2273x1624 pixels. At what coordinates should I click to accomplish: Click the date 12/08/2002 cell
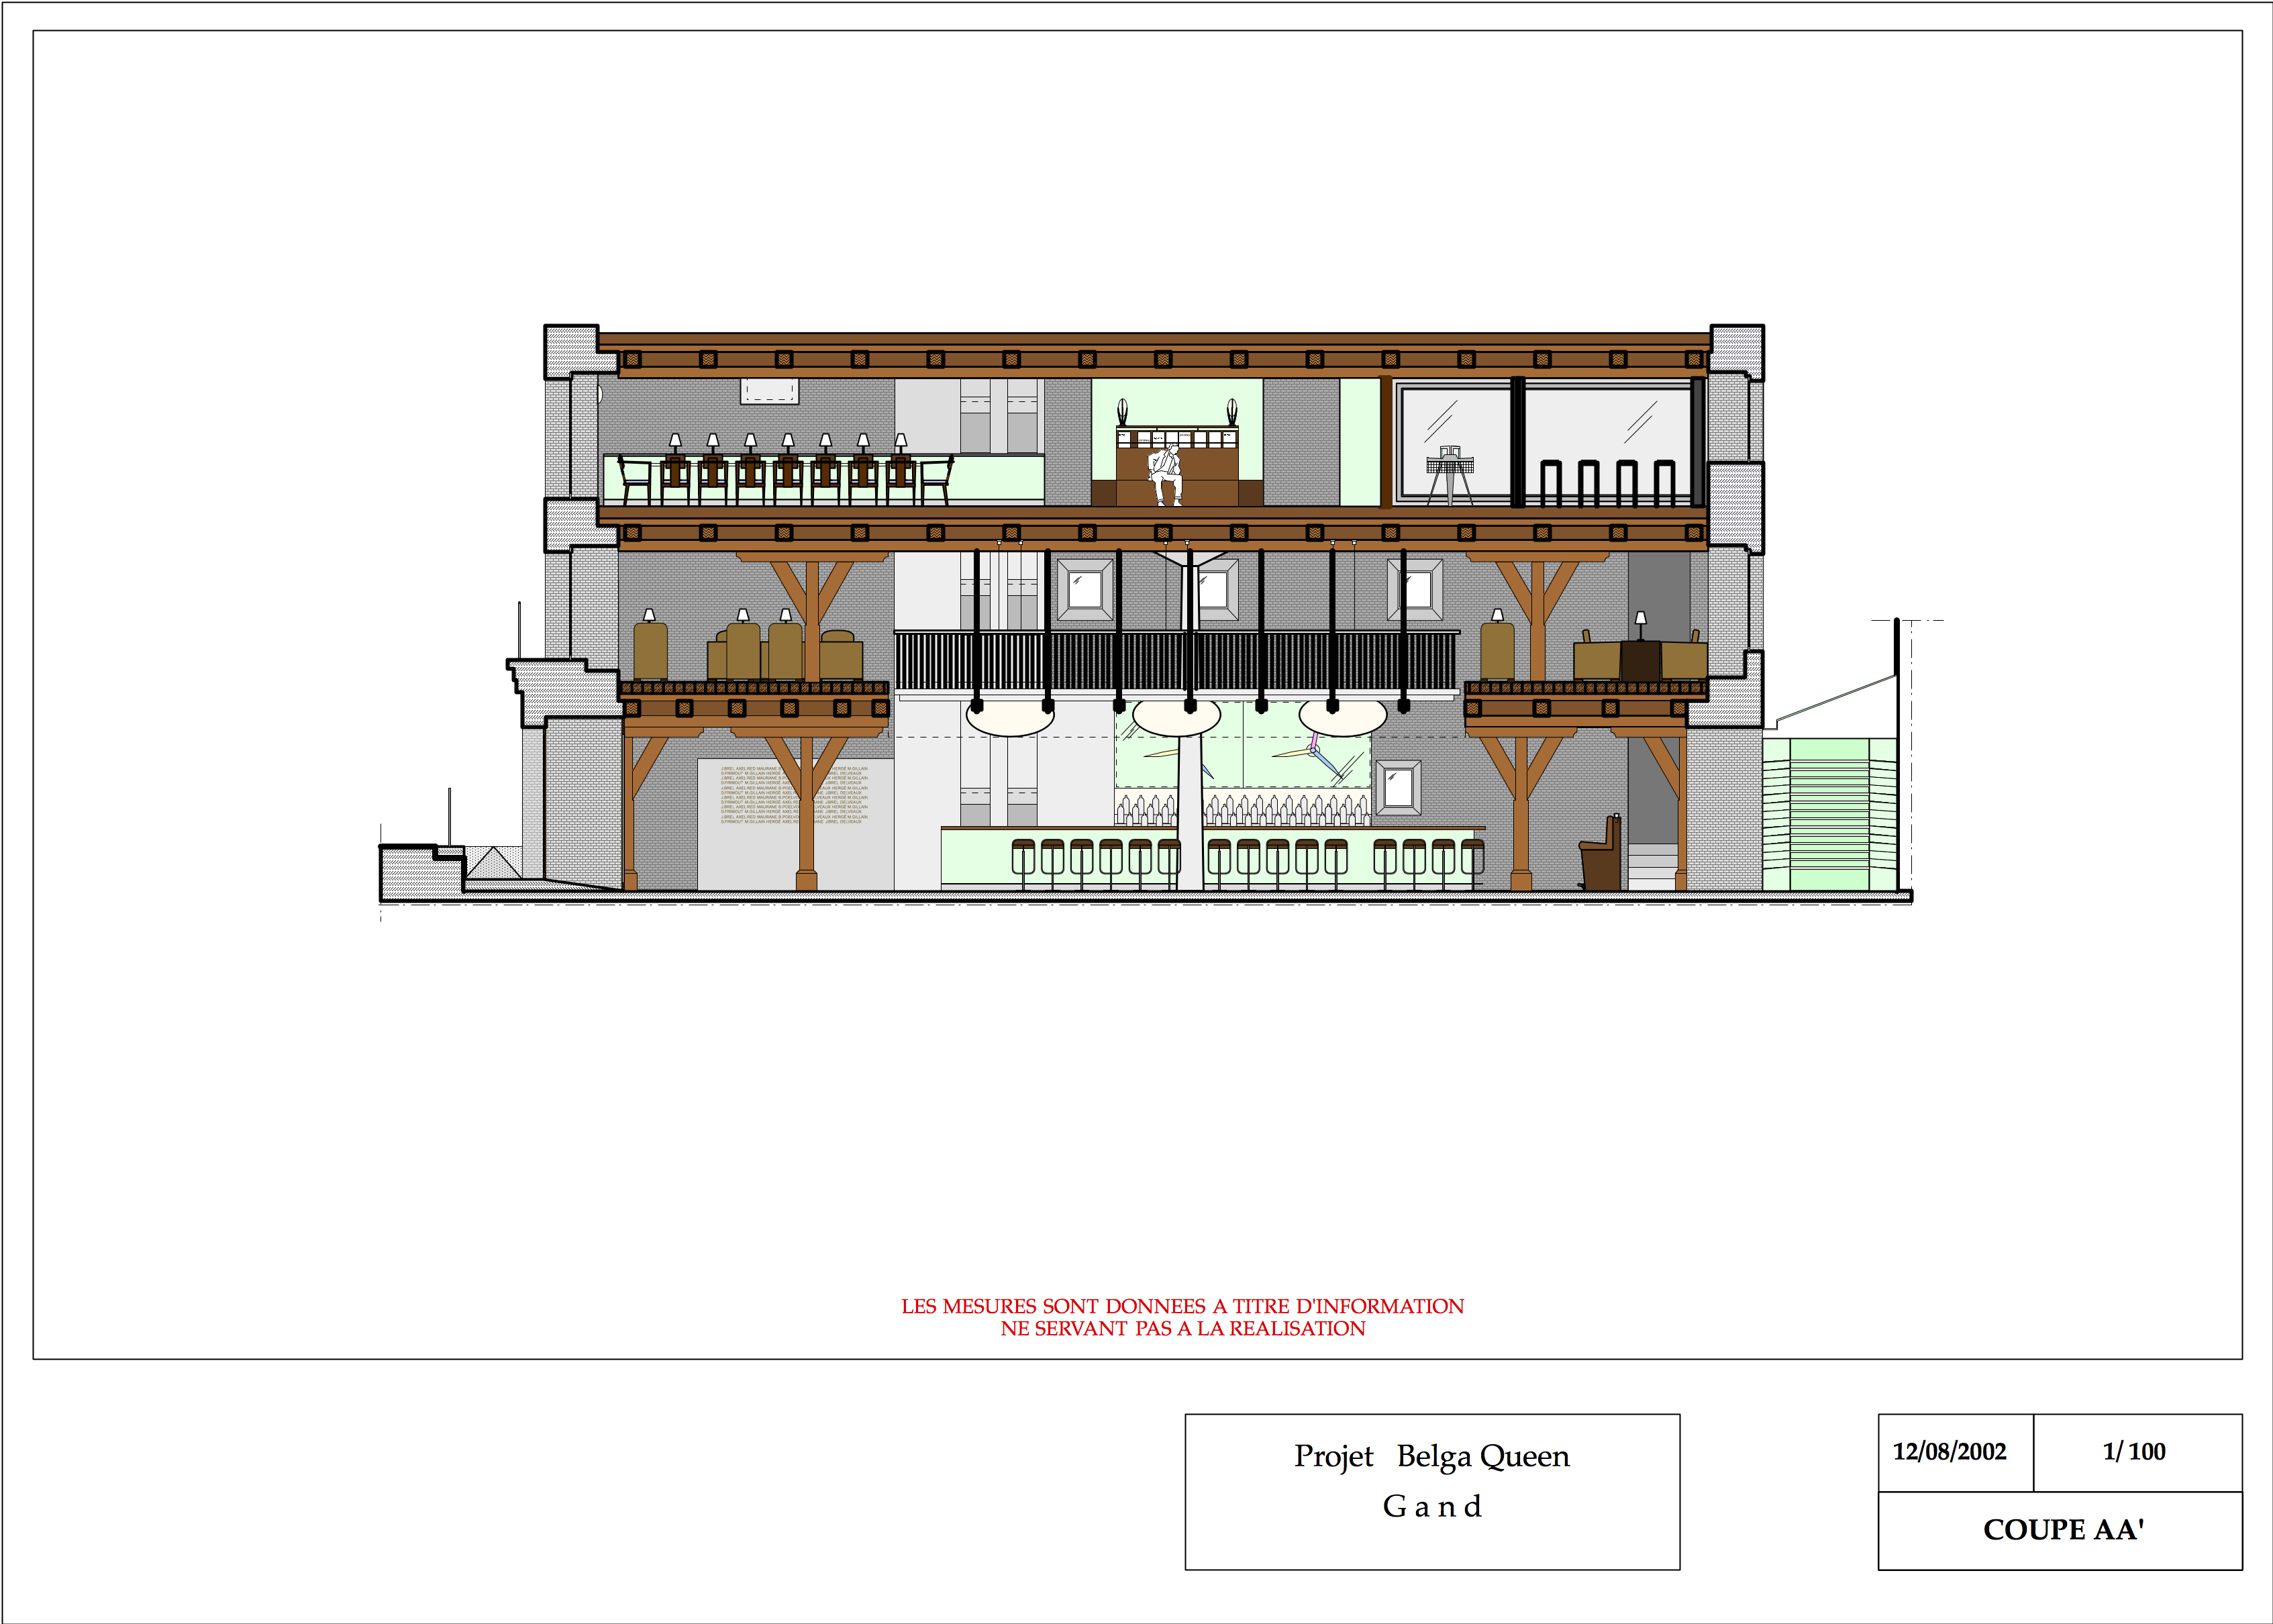pos(1949,1451)
